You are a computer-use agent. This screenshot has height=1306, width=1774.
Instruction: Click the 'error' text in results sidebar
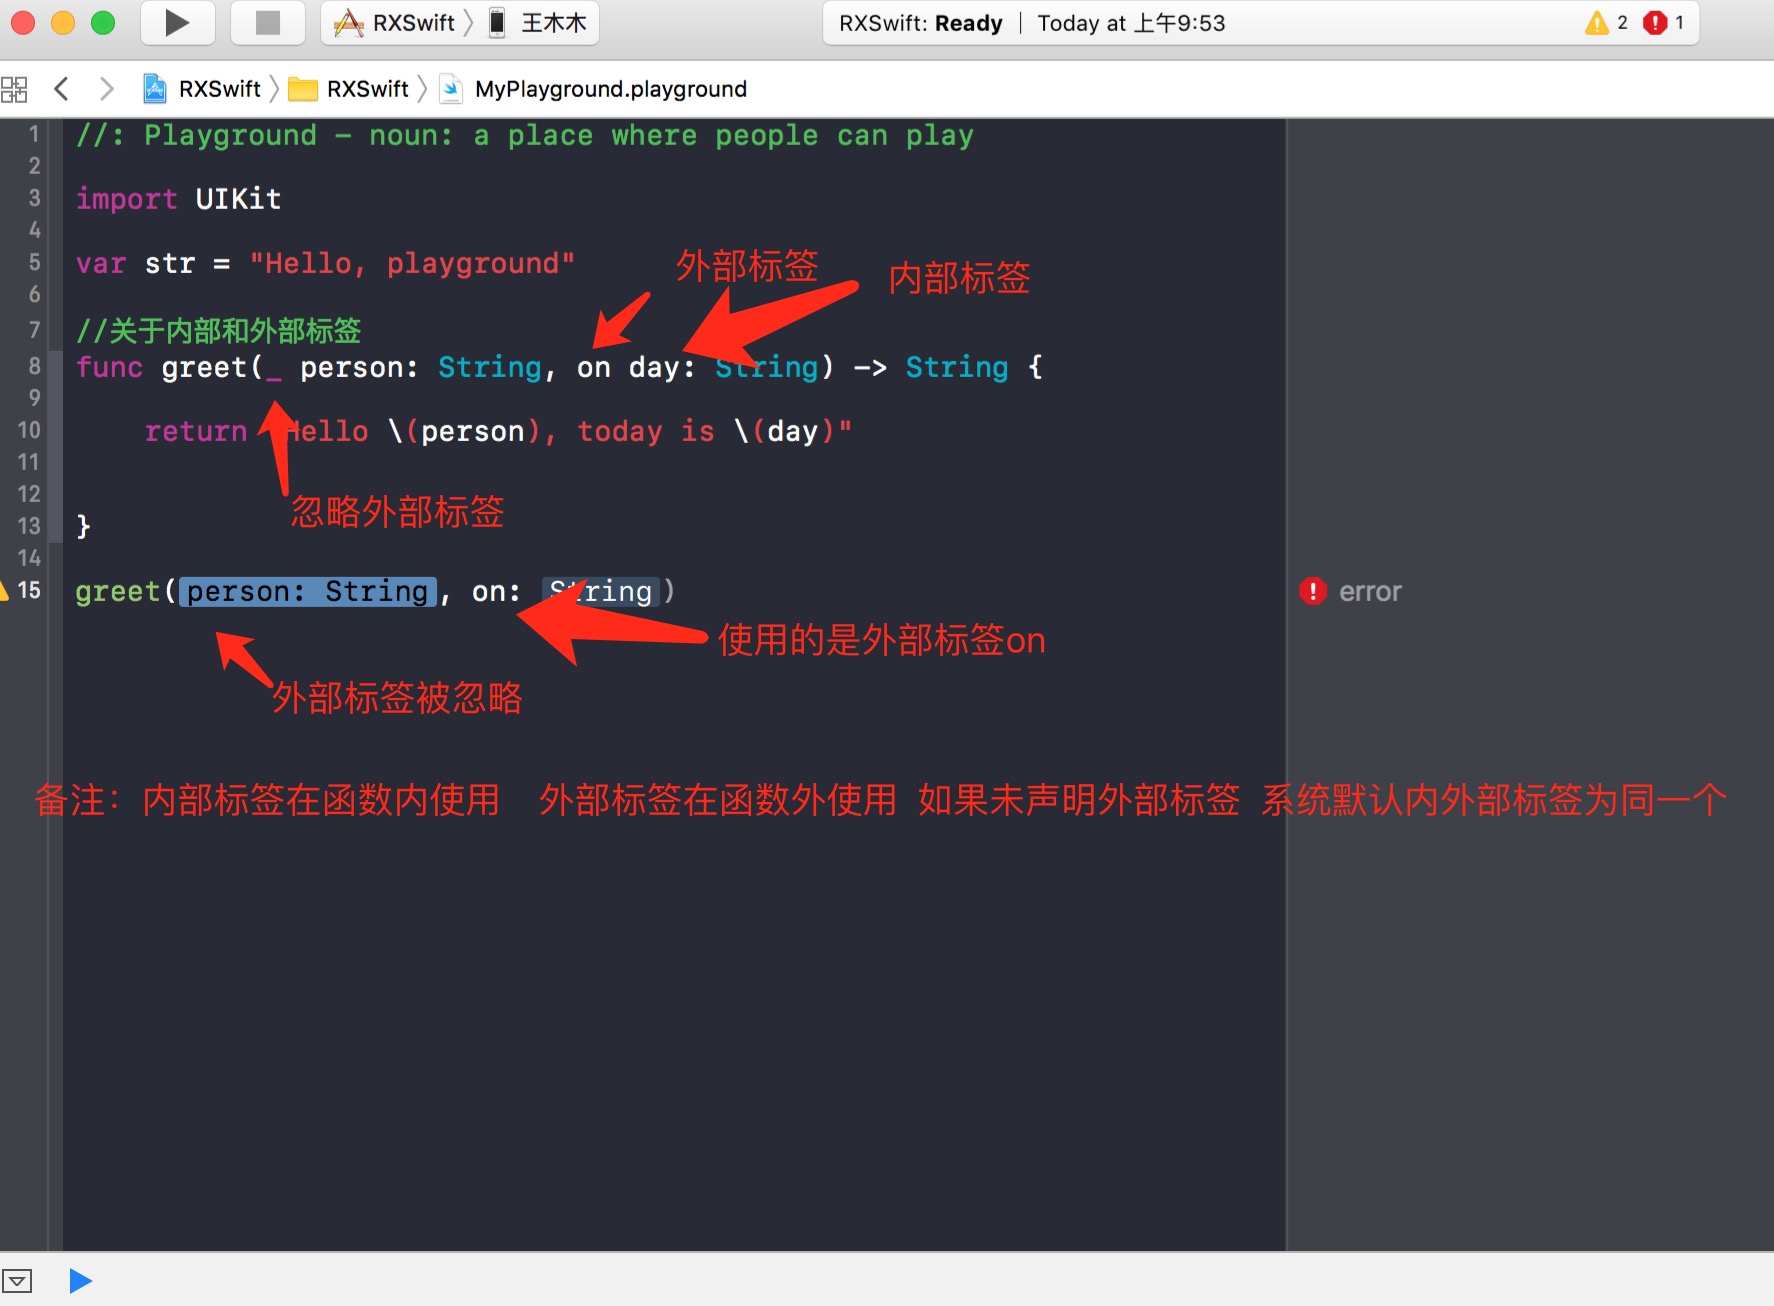(1370, 592)
